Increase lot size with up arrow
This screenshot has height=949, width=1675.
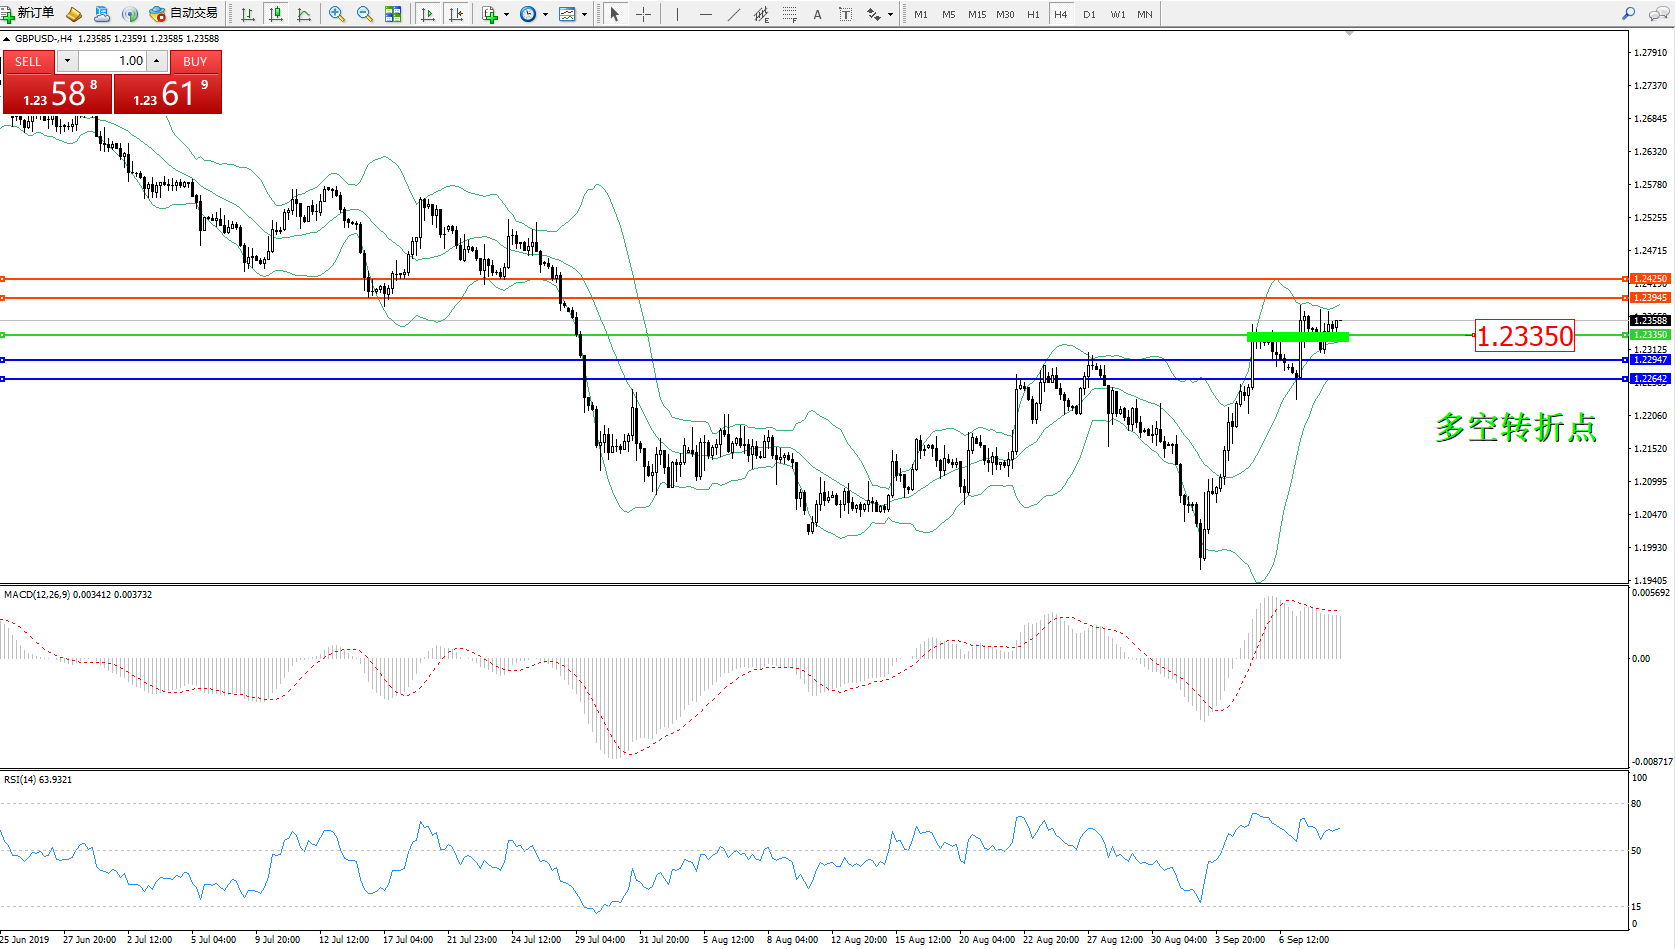[157, 61]
